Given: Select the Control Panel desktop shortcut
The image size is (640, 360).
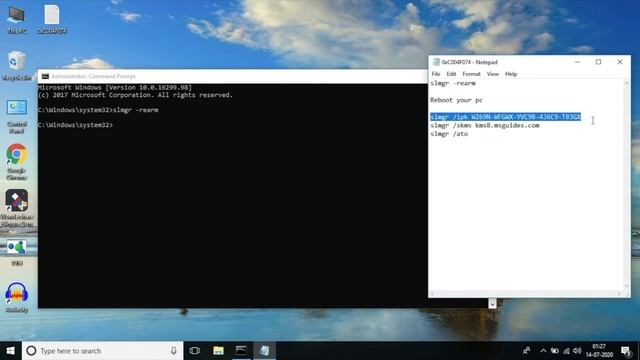Looking at the screenshot, I should 17,116.
